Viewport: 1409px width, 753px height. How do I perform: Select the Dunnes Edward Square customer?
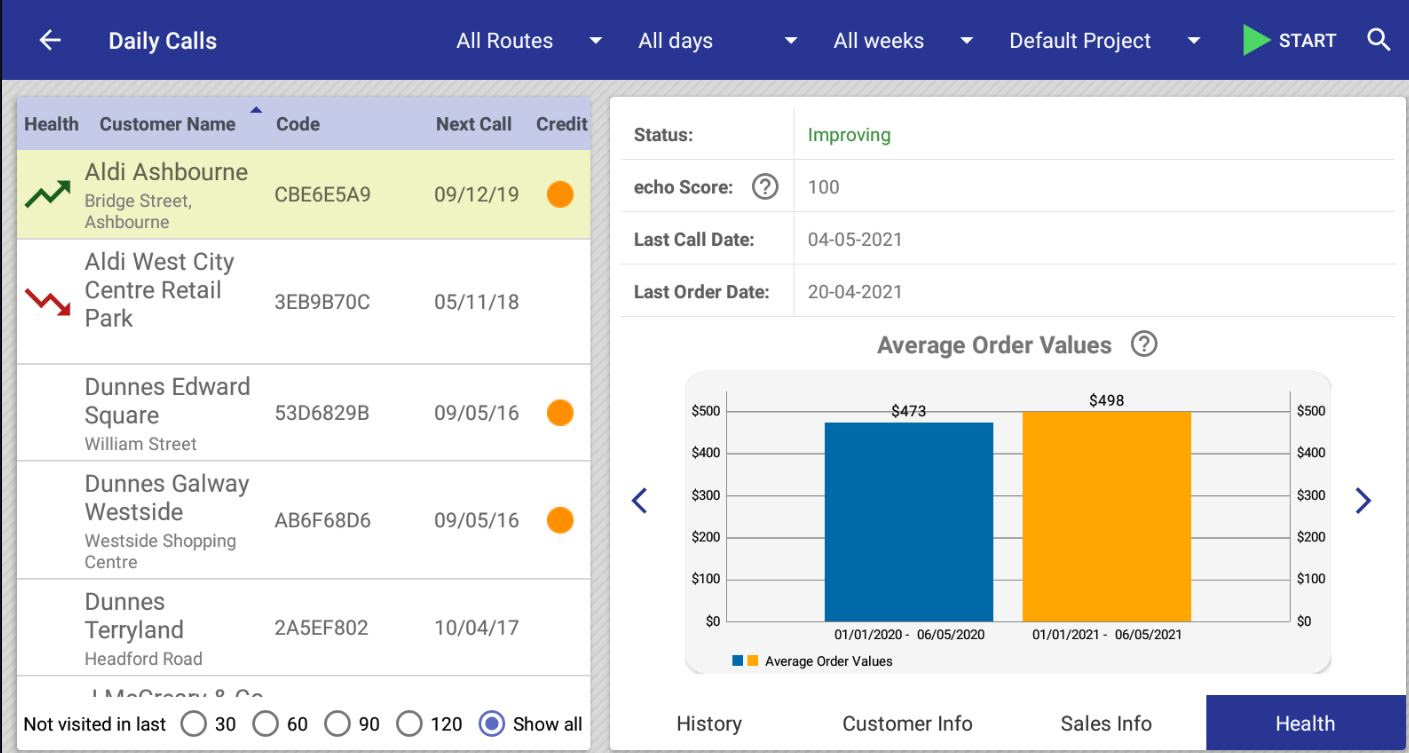point(305,412)
